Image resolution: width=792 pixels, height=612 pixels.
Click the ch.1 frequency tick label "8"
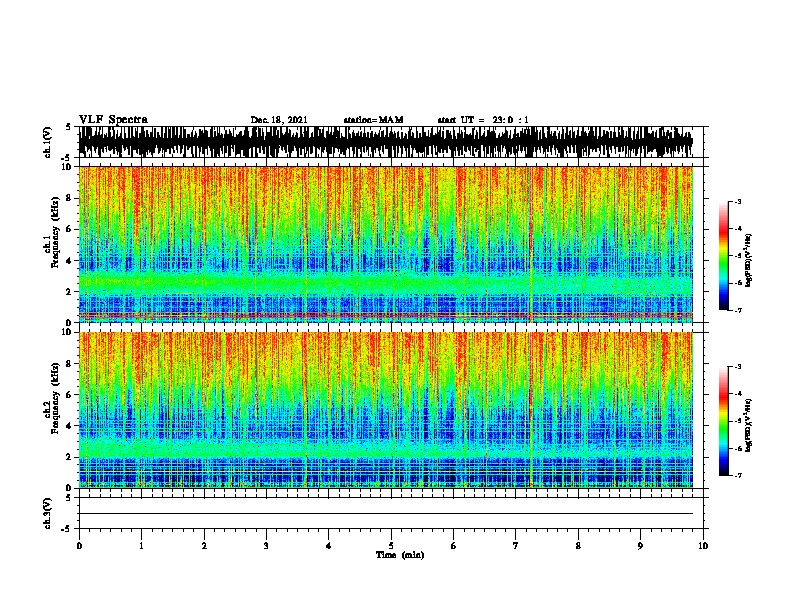pos(69,198)
